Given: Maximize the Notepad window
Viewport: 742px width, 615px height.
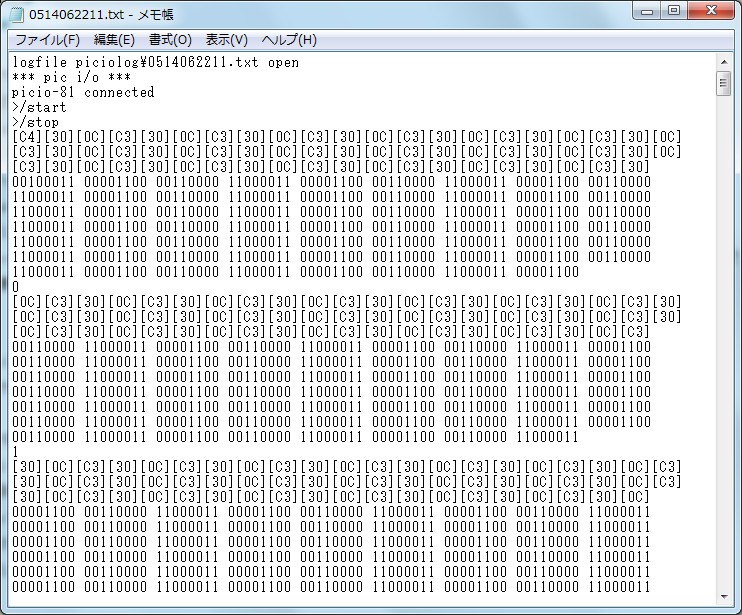Looking at the screenshot, I should point(674,11).
